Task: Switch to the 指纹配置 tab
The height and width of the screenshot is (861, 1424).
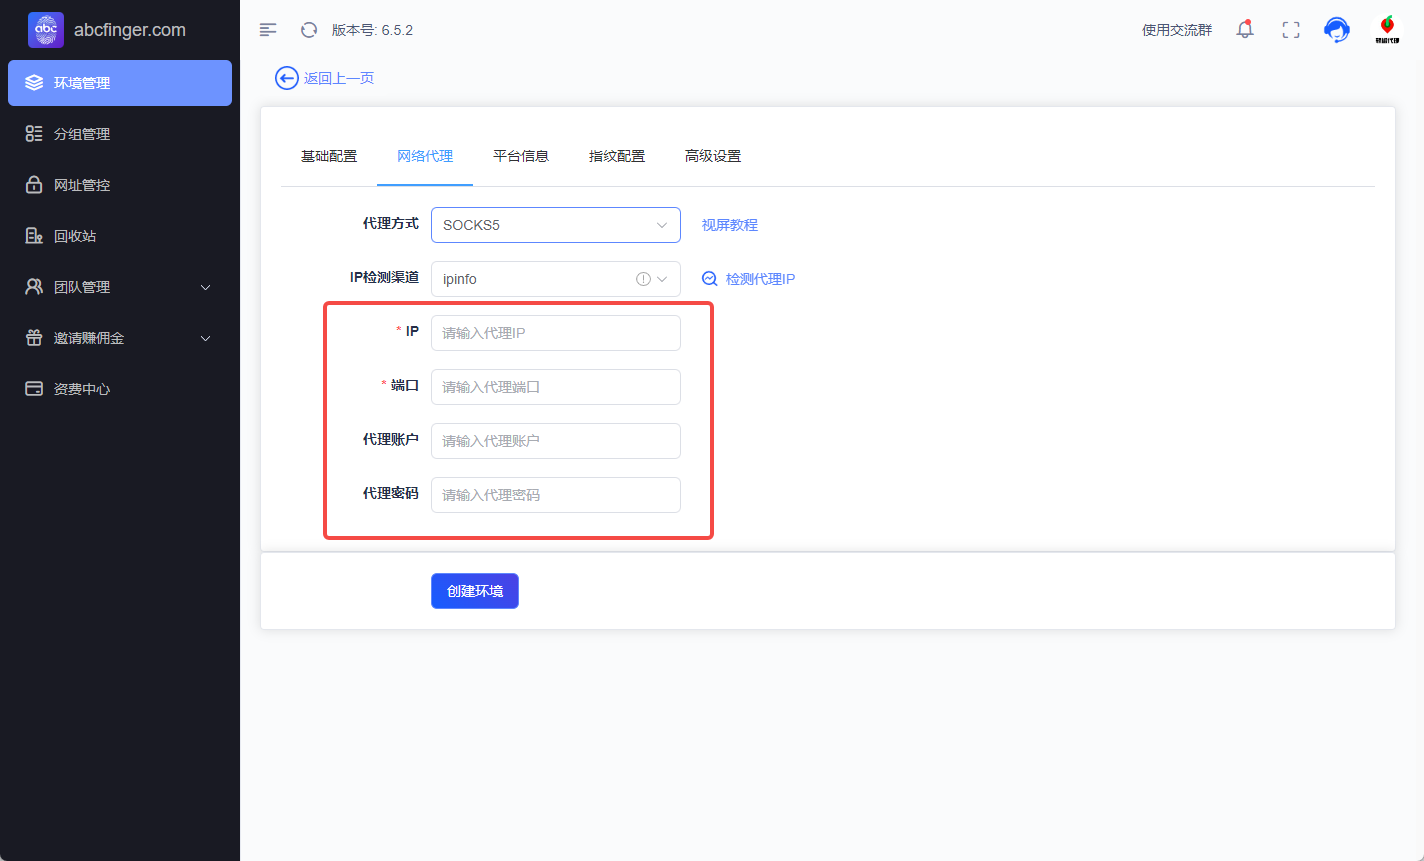Action: (x=617, y=156)
